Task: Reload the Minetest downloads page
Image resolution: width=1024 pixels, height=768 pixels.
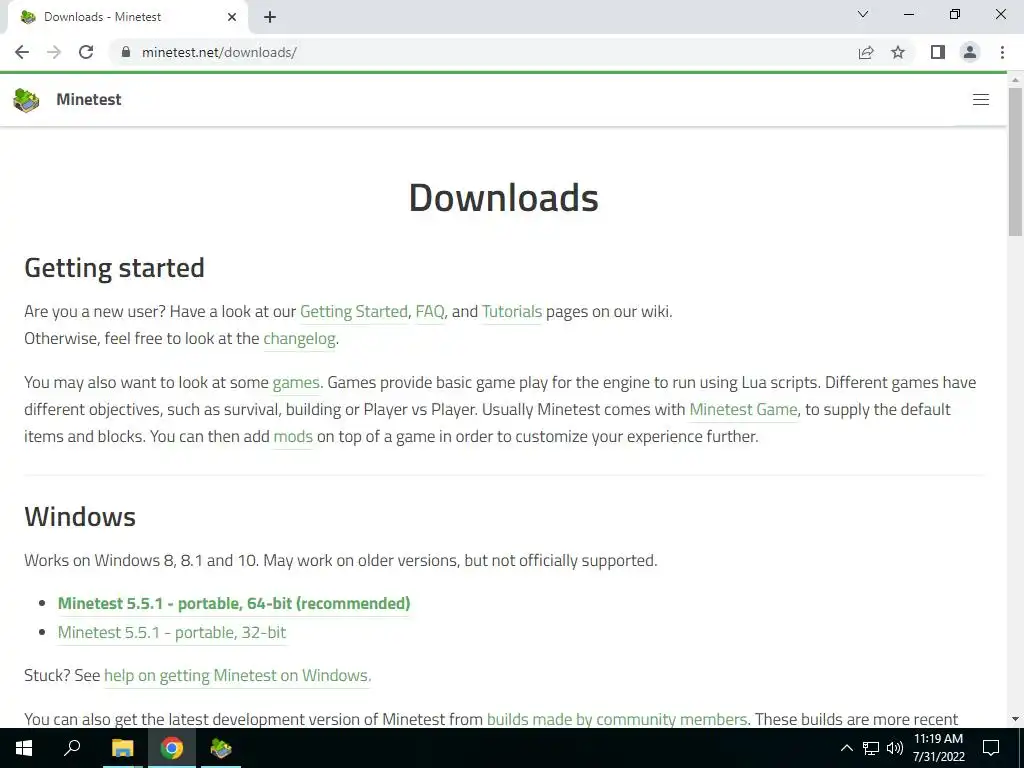Action: coord(86,52)
